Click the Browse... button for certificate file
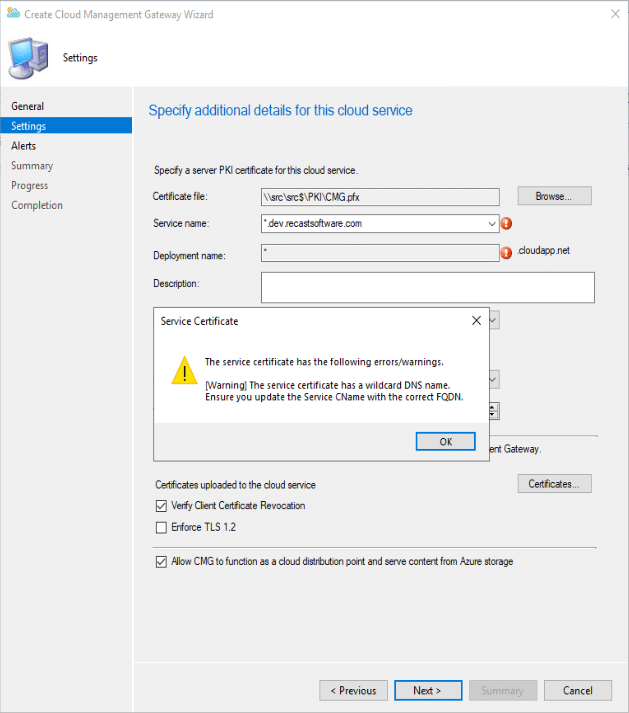Screen dimensions: 629x713 pos(554,196)
